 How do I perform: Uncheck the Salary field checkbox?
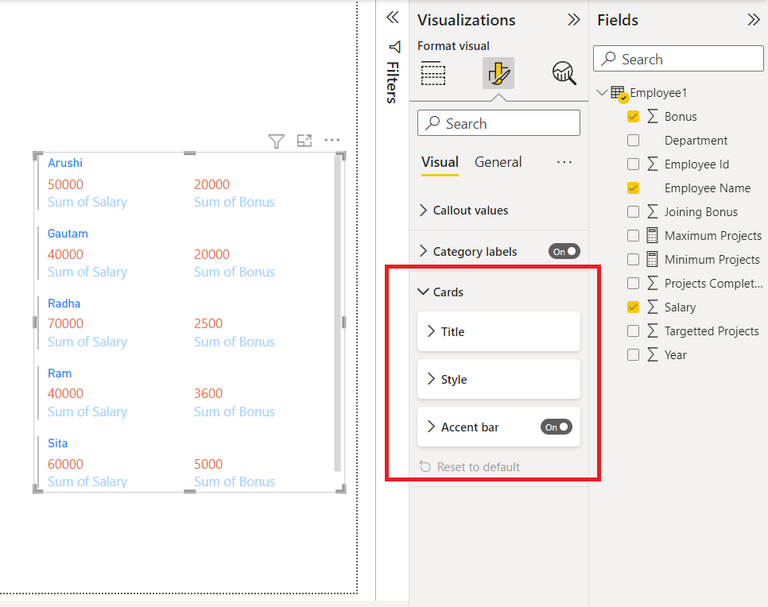click(633, 307)
